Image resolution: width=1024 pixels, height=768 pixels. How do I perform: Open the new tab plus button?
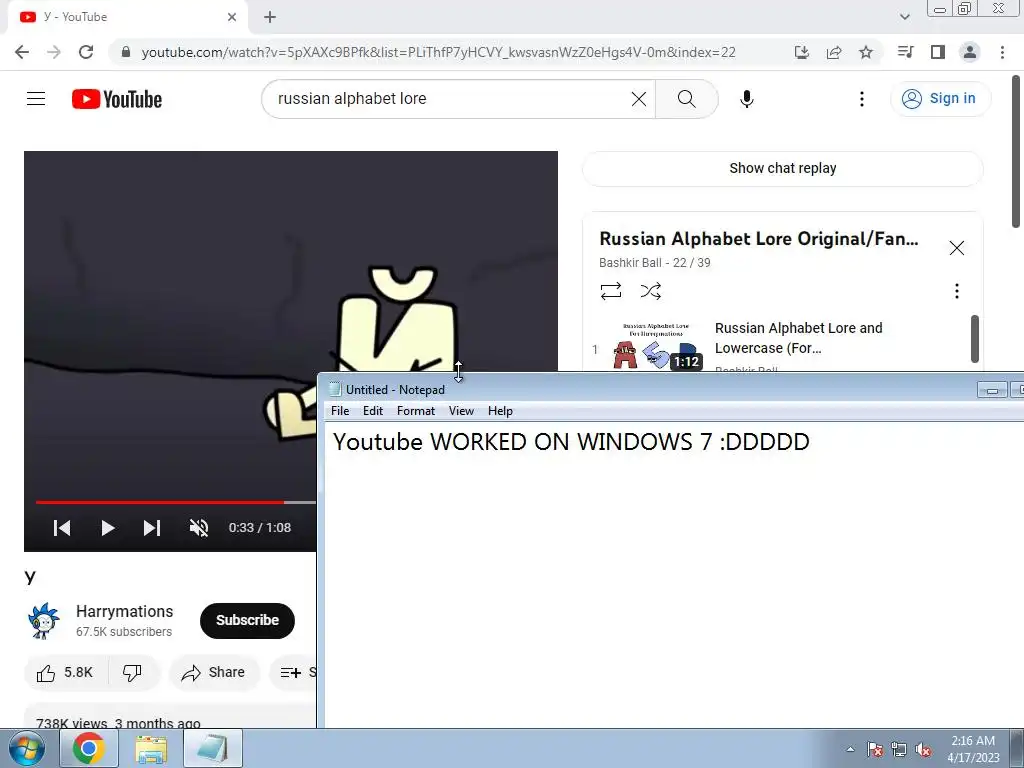270,17
